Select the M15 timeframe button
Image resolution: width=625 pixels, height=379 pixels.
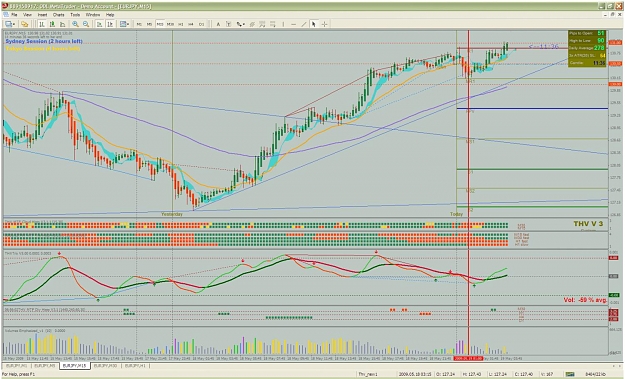160,24
